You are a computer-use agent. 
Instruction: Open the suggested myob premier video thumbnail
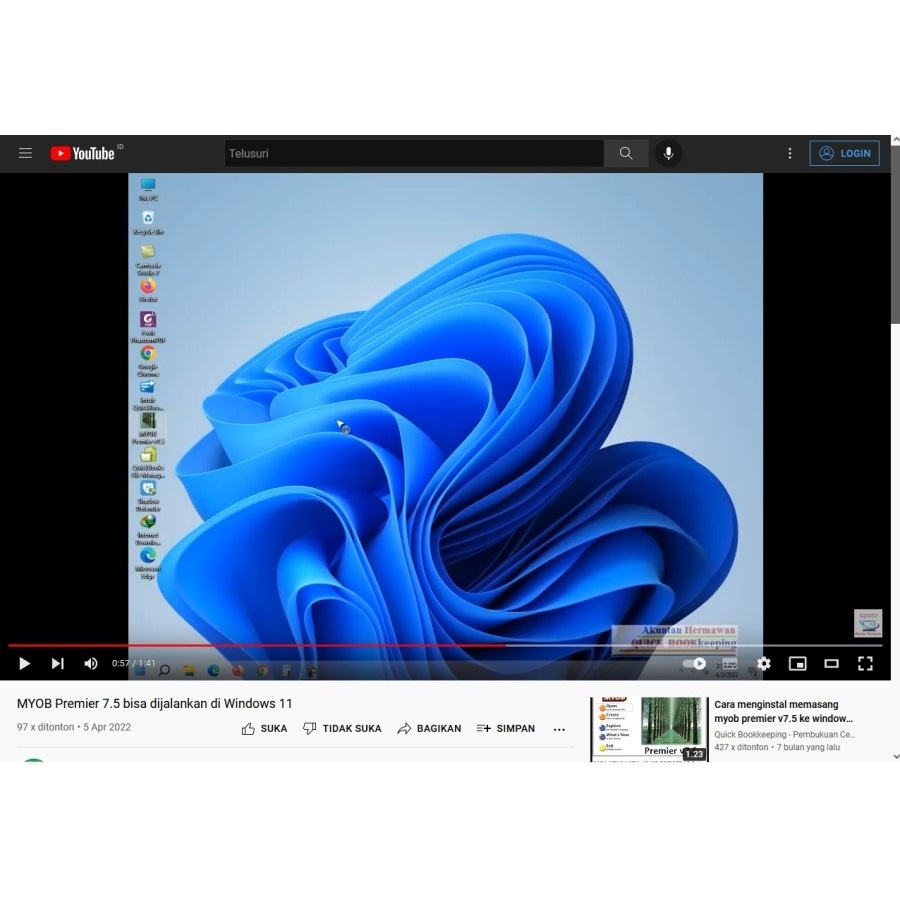649,728
